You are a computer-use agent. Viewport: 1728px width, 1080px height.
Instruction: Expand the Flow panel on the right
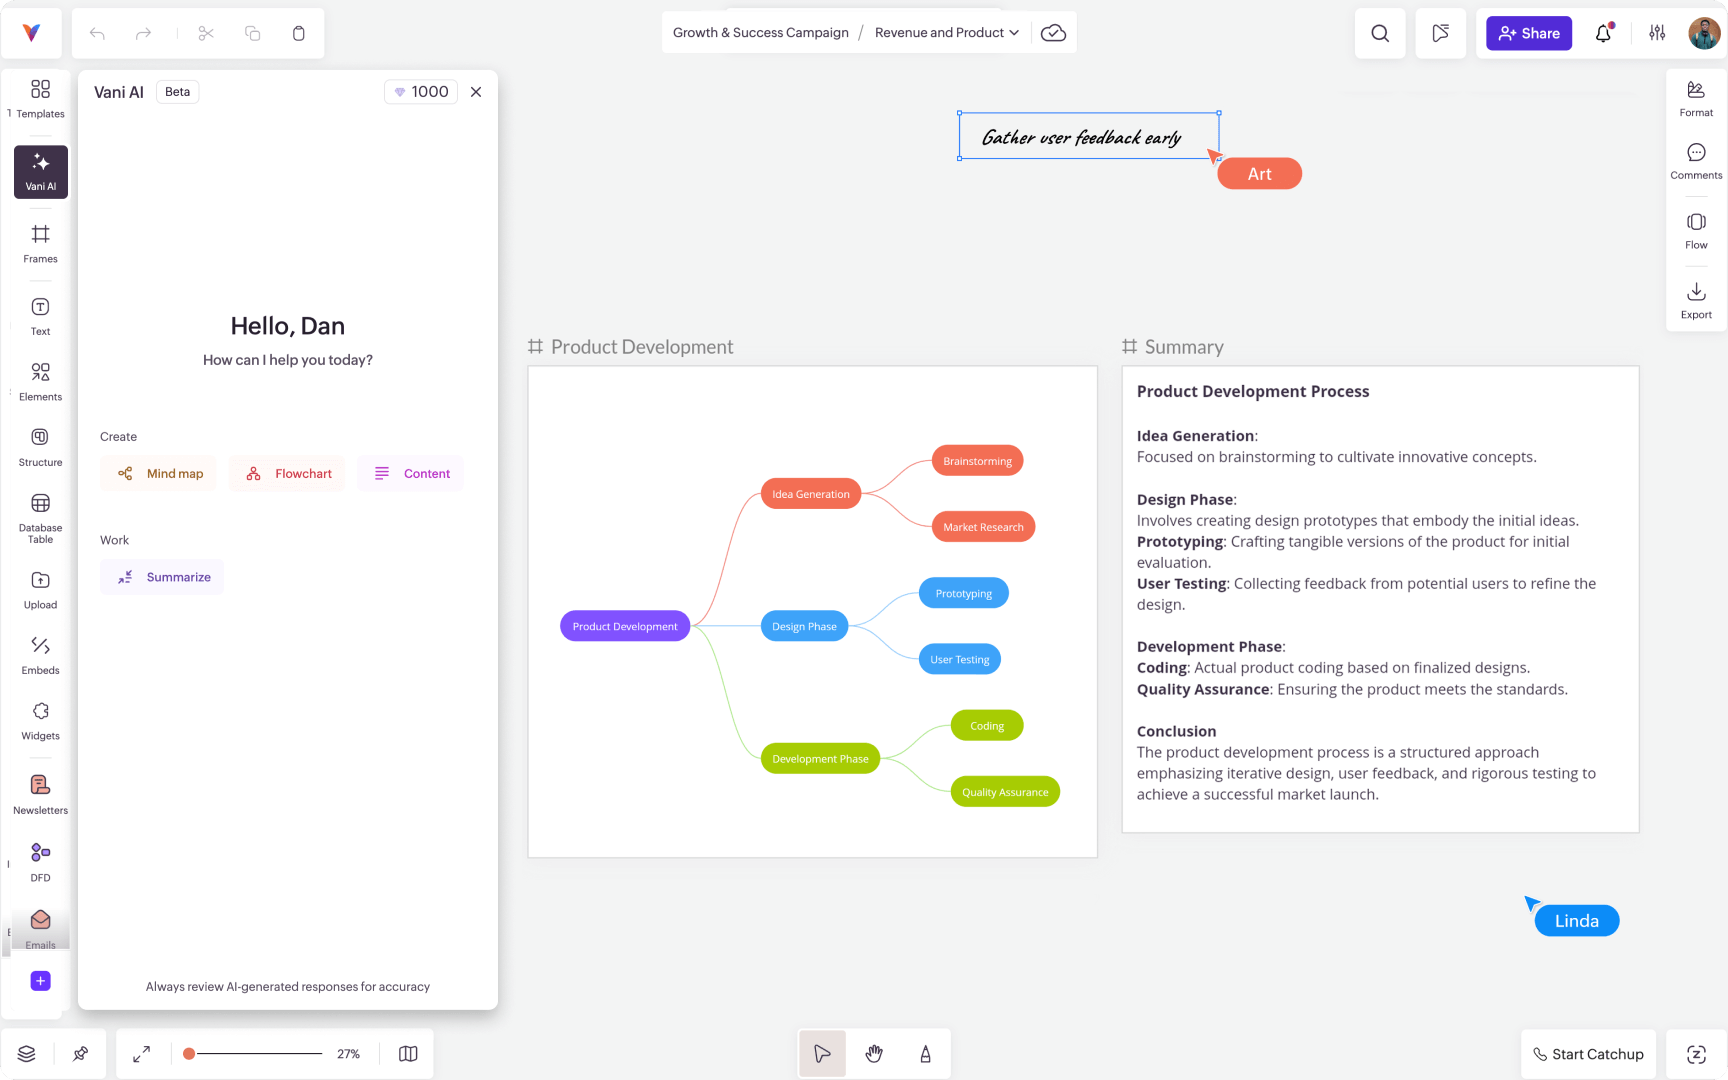(x=1696, y=229)
